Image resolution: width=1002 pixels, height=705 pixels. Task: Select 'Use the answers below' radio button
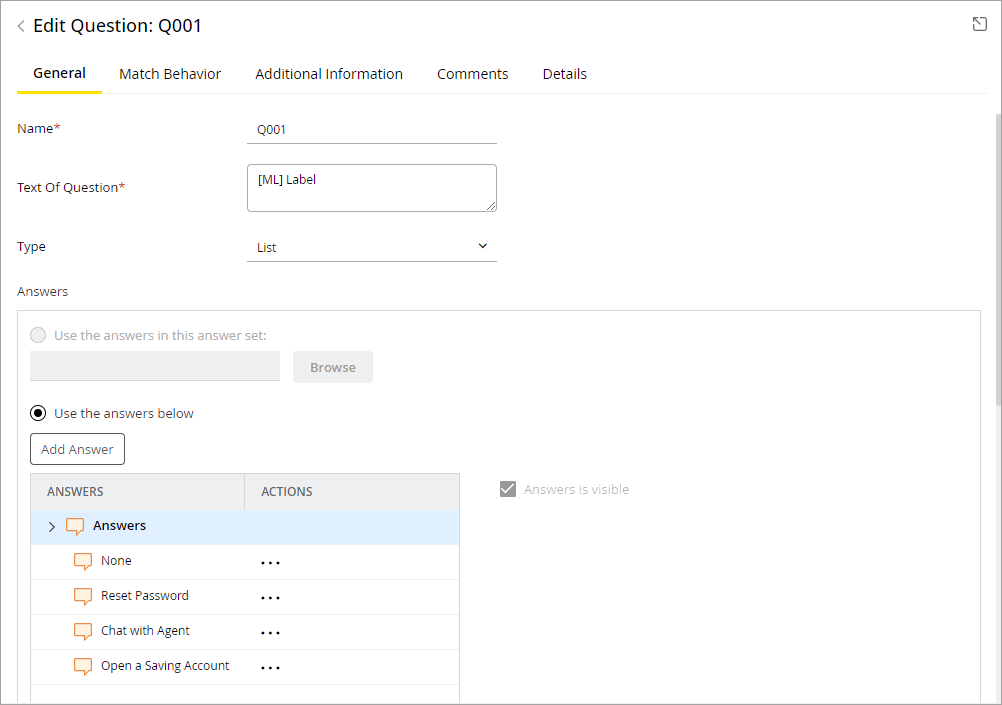[38, 413]
